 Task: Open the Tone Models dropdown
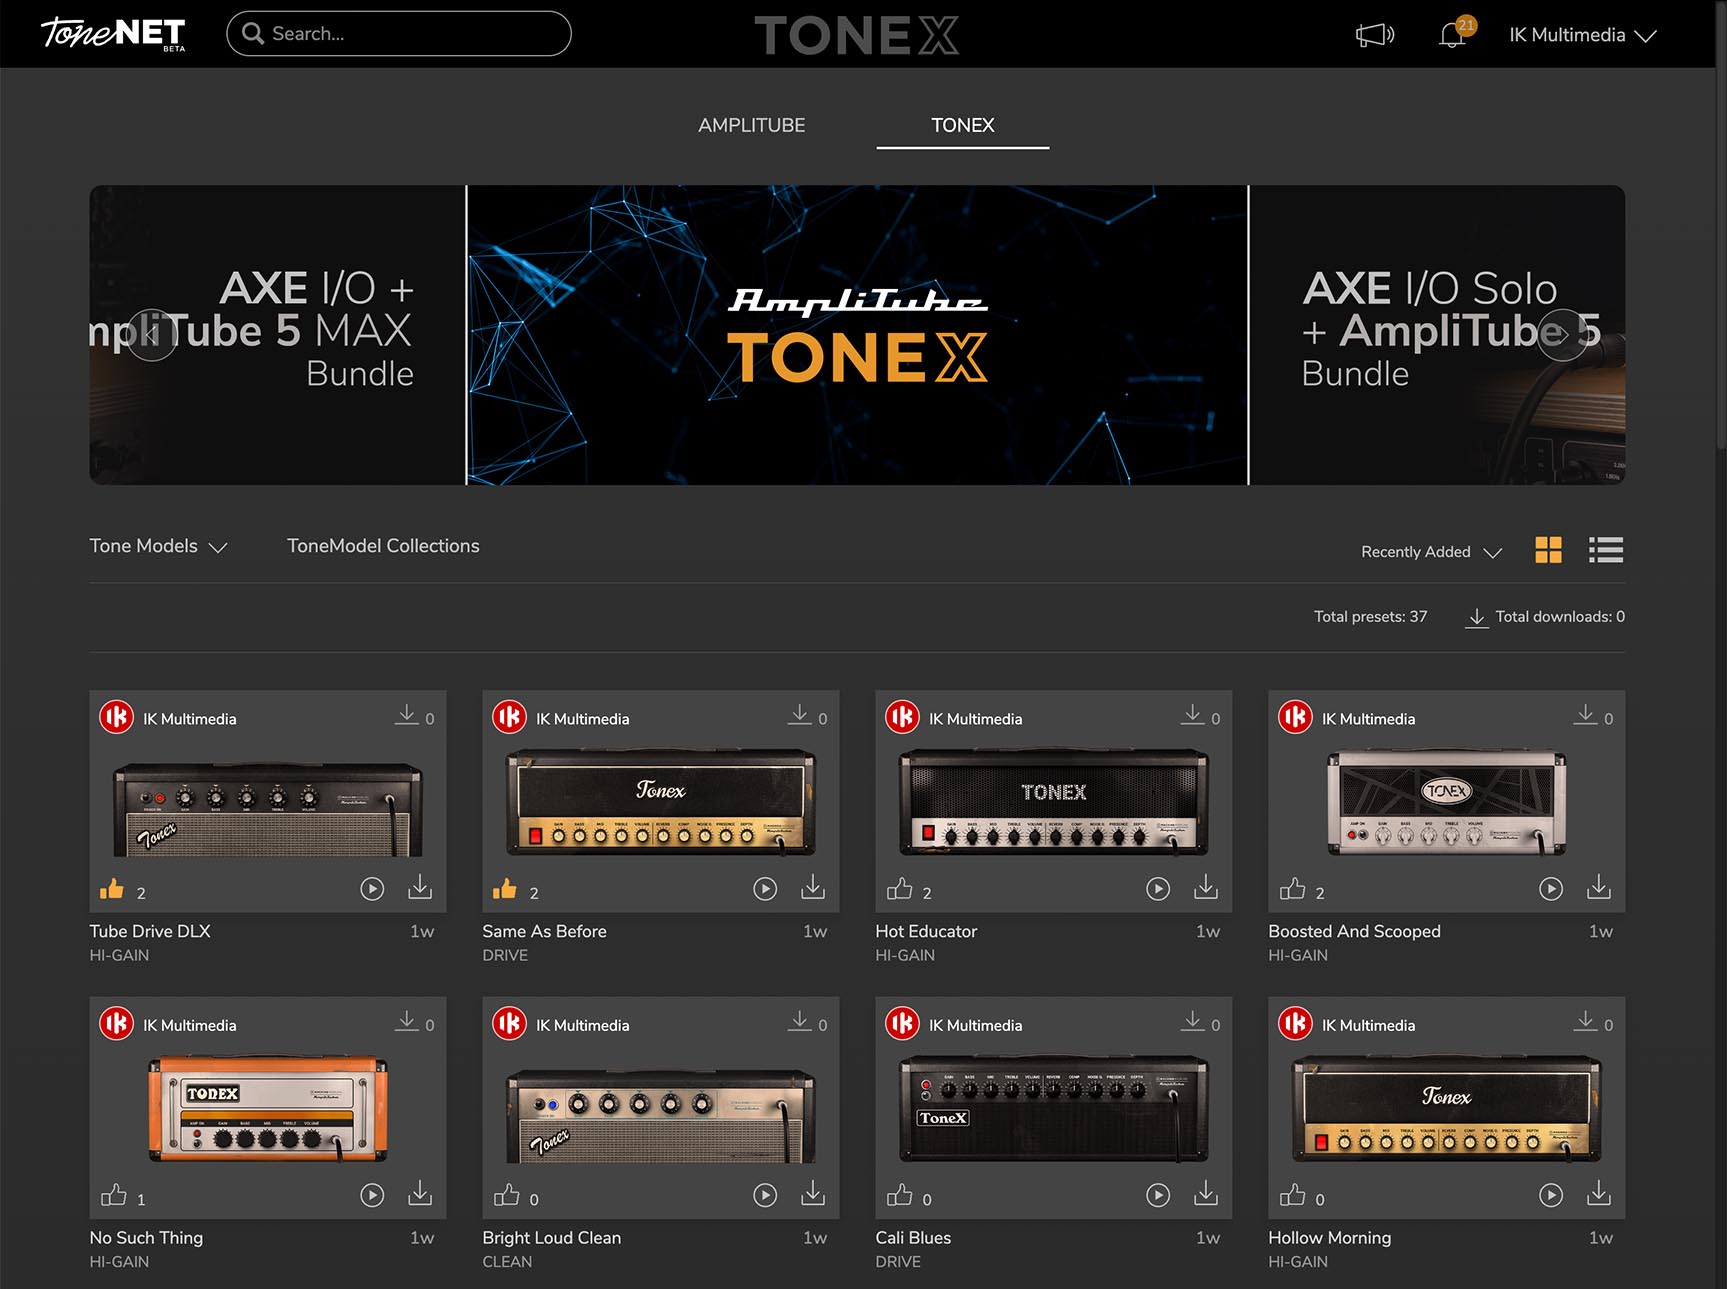click(158, 546)
